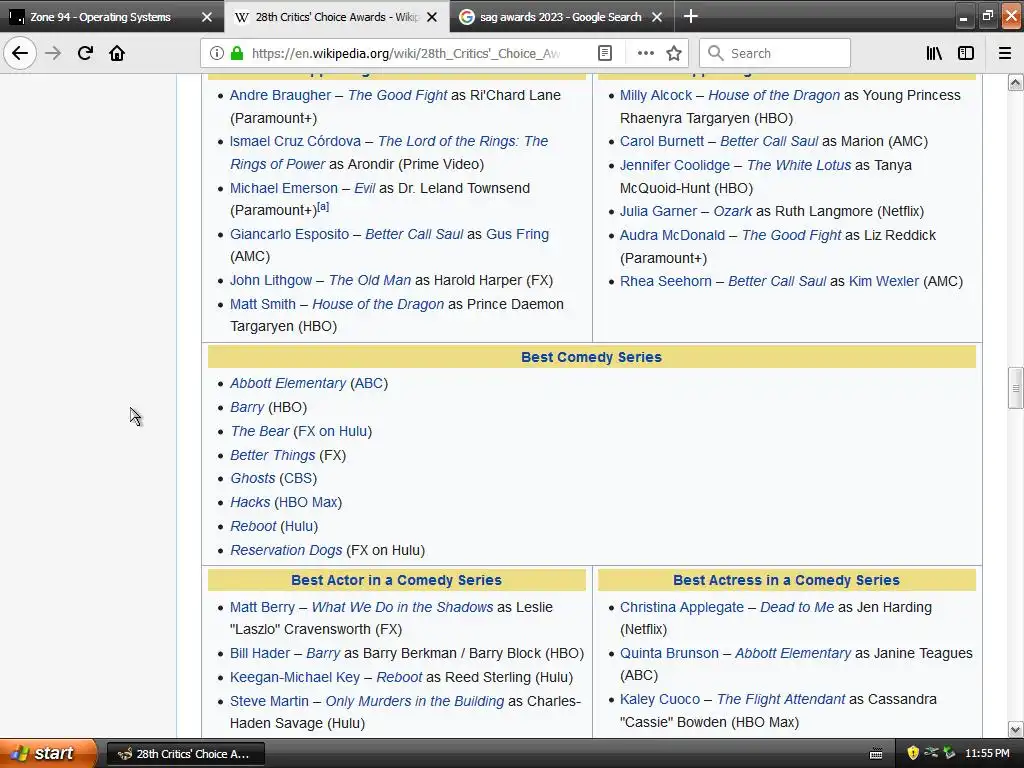Image resolution: width=1024 pixels, height=768 pixels.
Task: Open the Evil series link
Action: click(x=364, y=188)
